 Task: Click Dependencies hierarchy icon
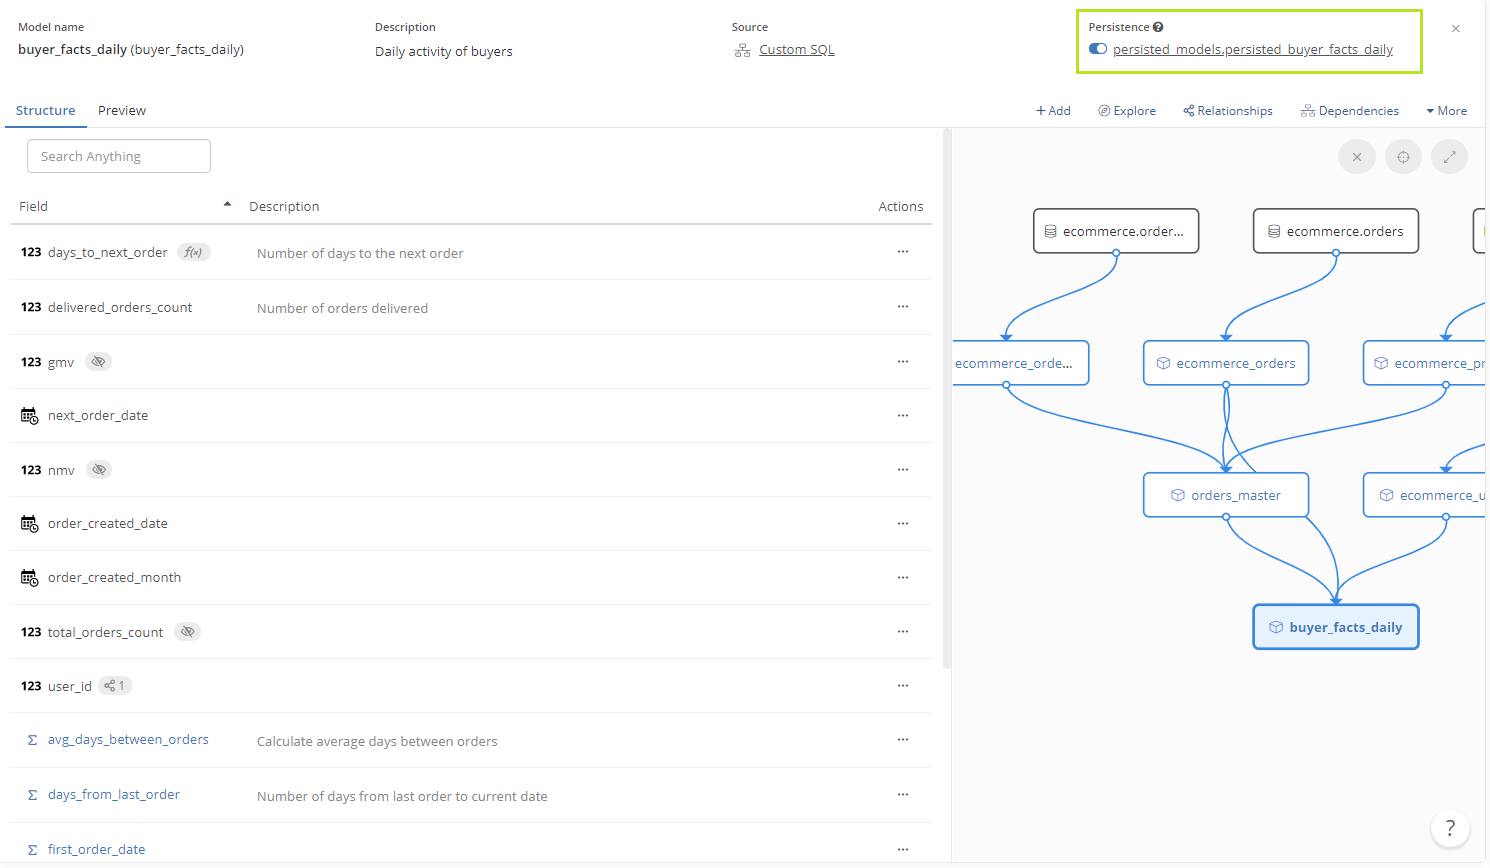tap(1308, 111)
